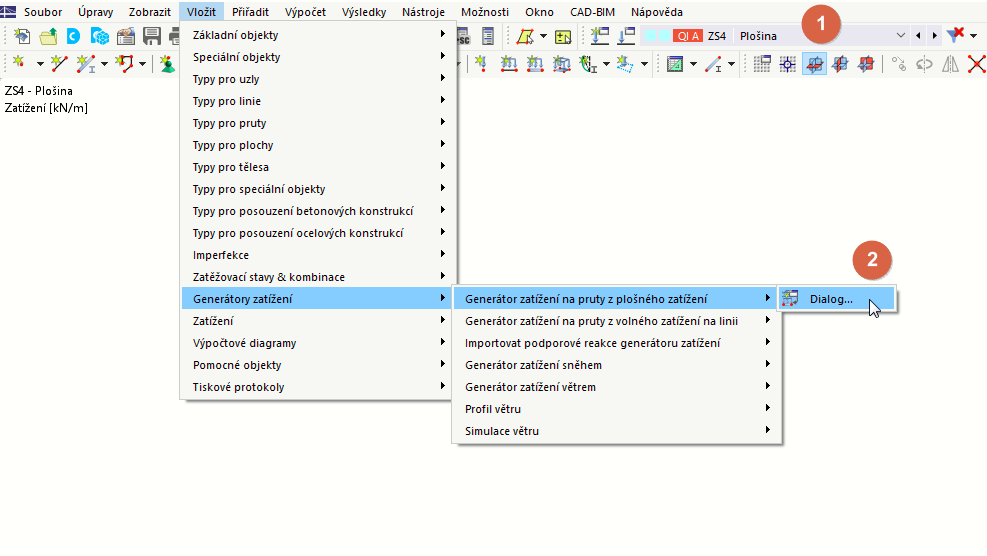Open Speciální objekty submenu
The height and width of the screenshot is (556, 987).
tap(319, 57)
